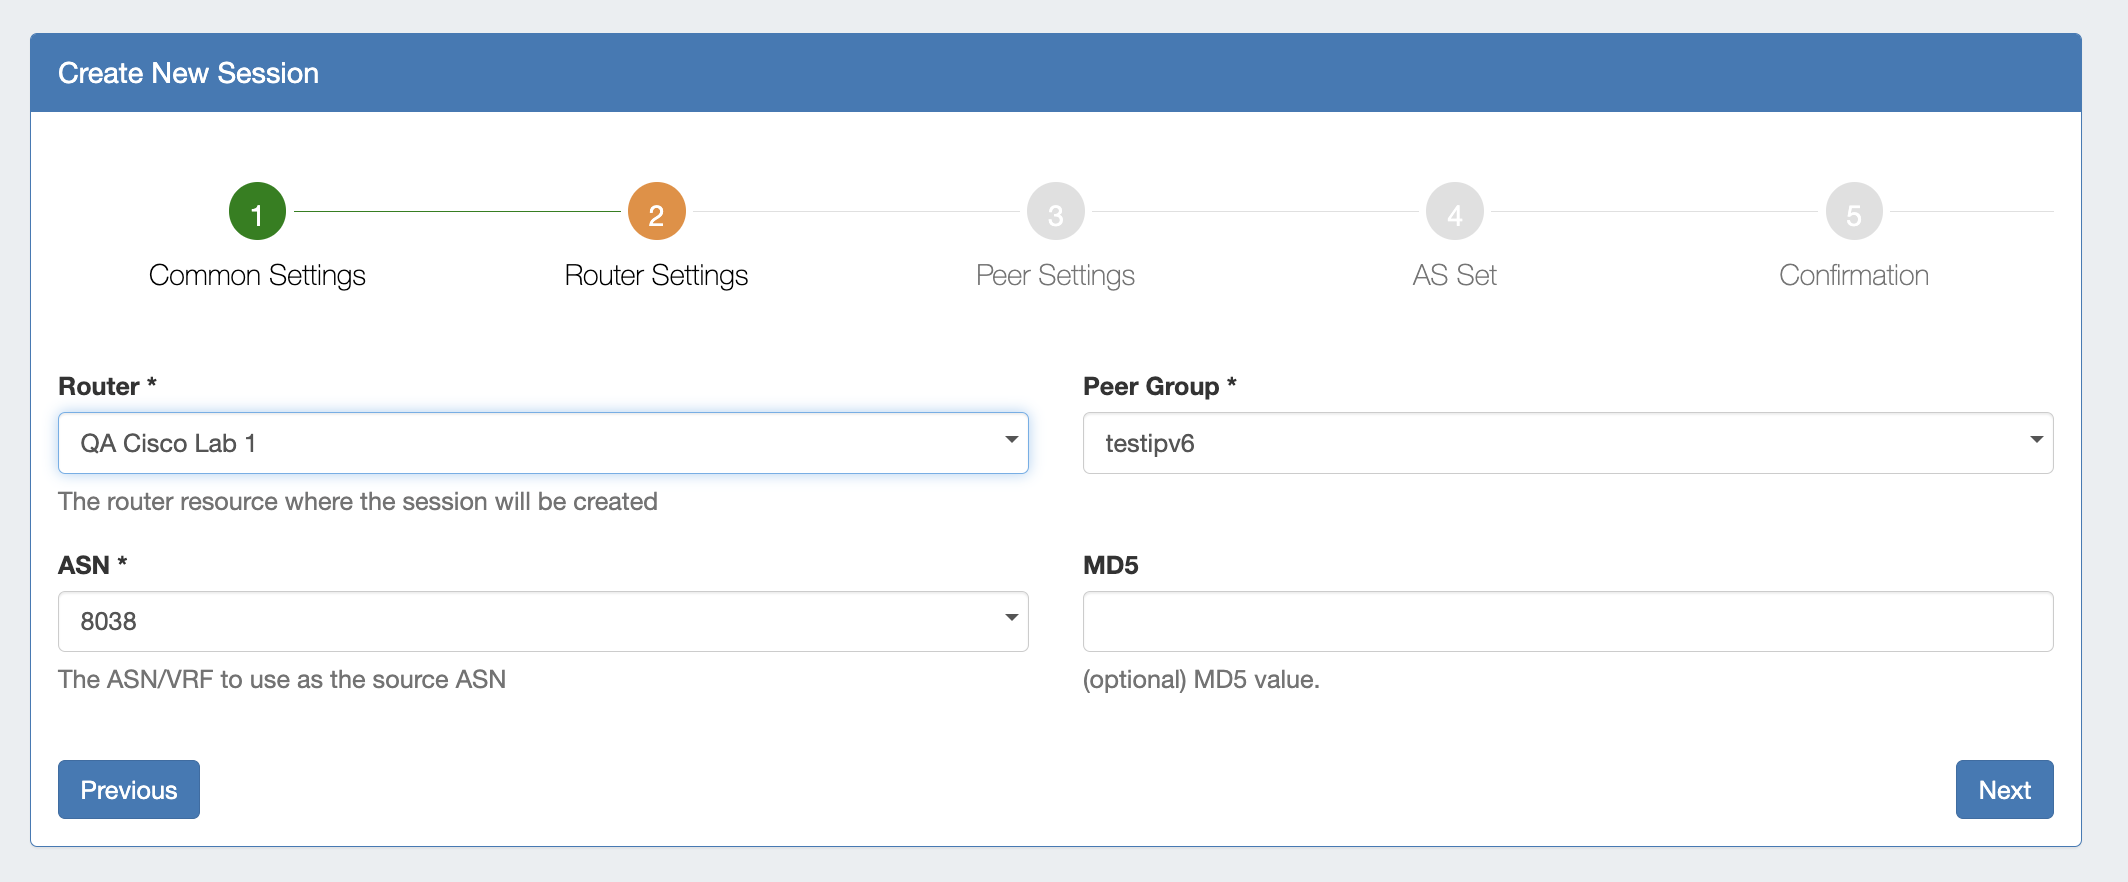Open the Router dropdown showing QA Cisco Lab 1
Screen dimensions: 2128x882
pos(543,443)
